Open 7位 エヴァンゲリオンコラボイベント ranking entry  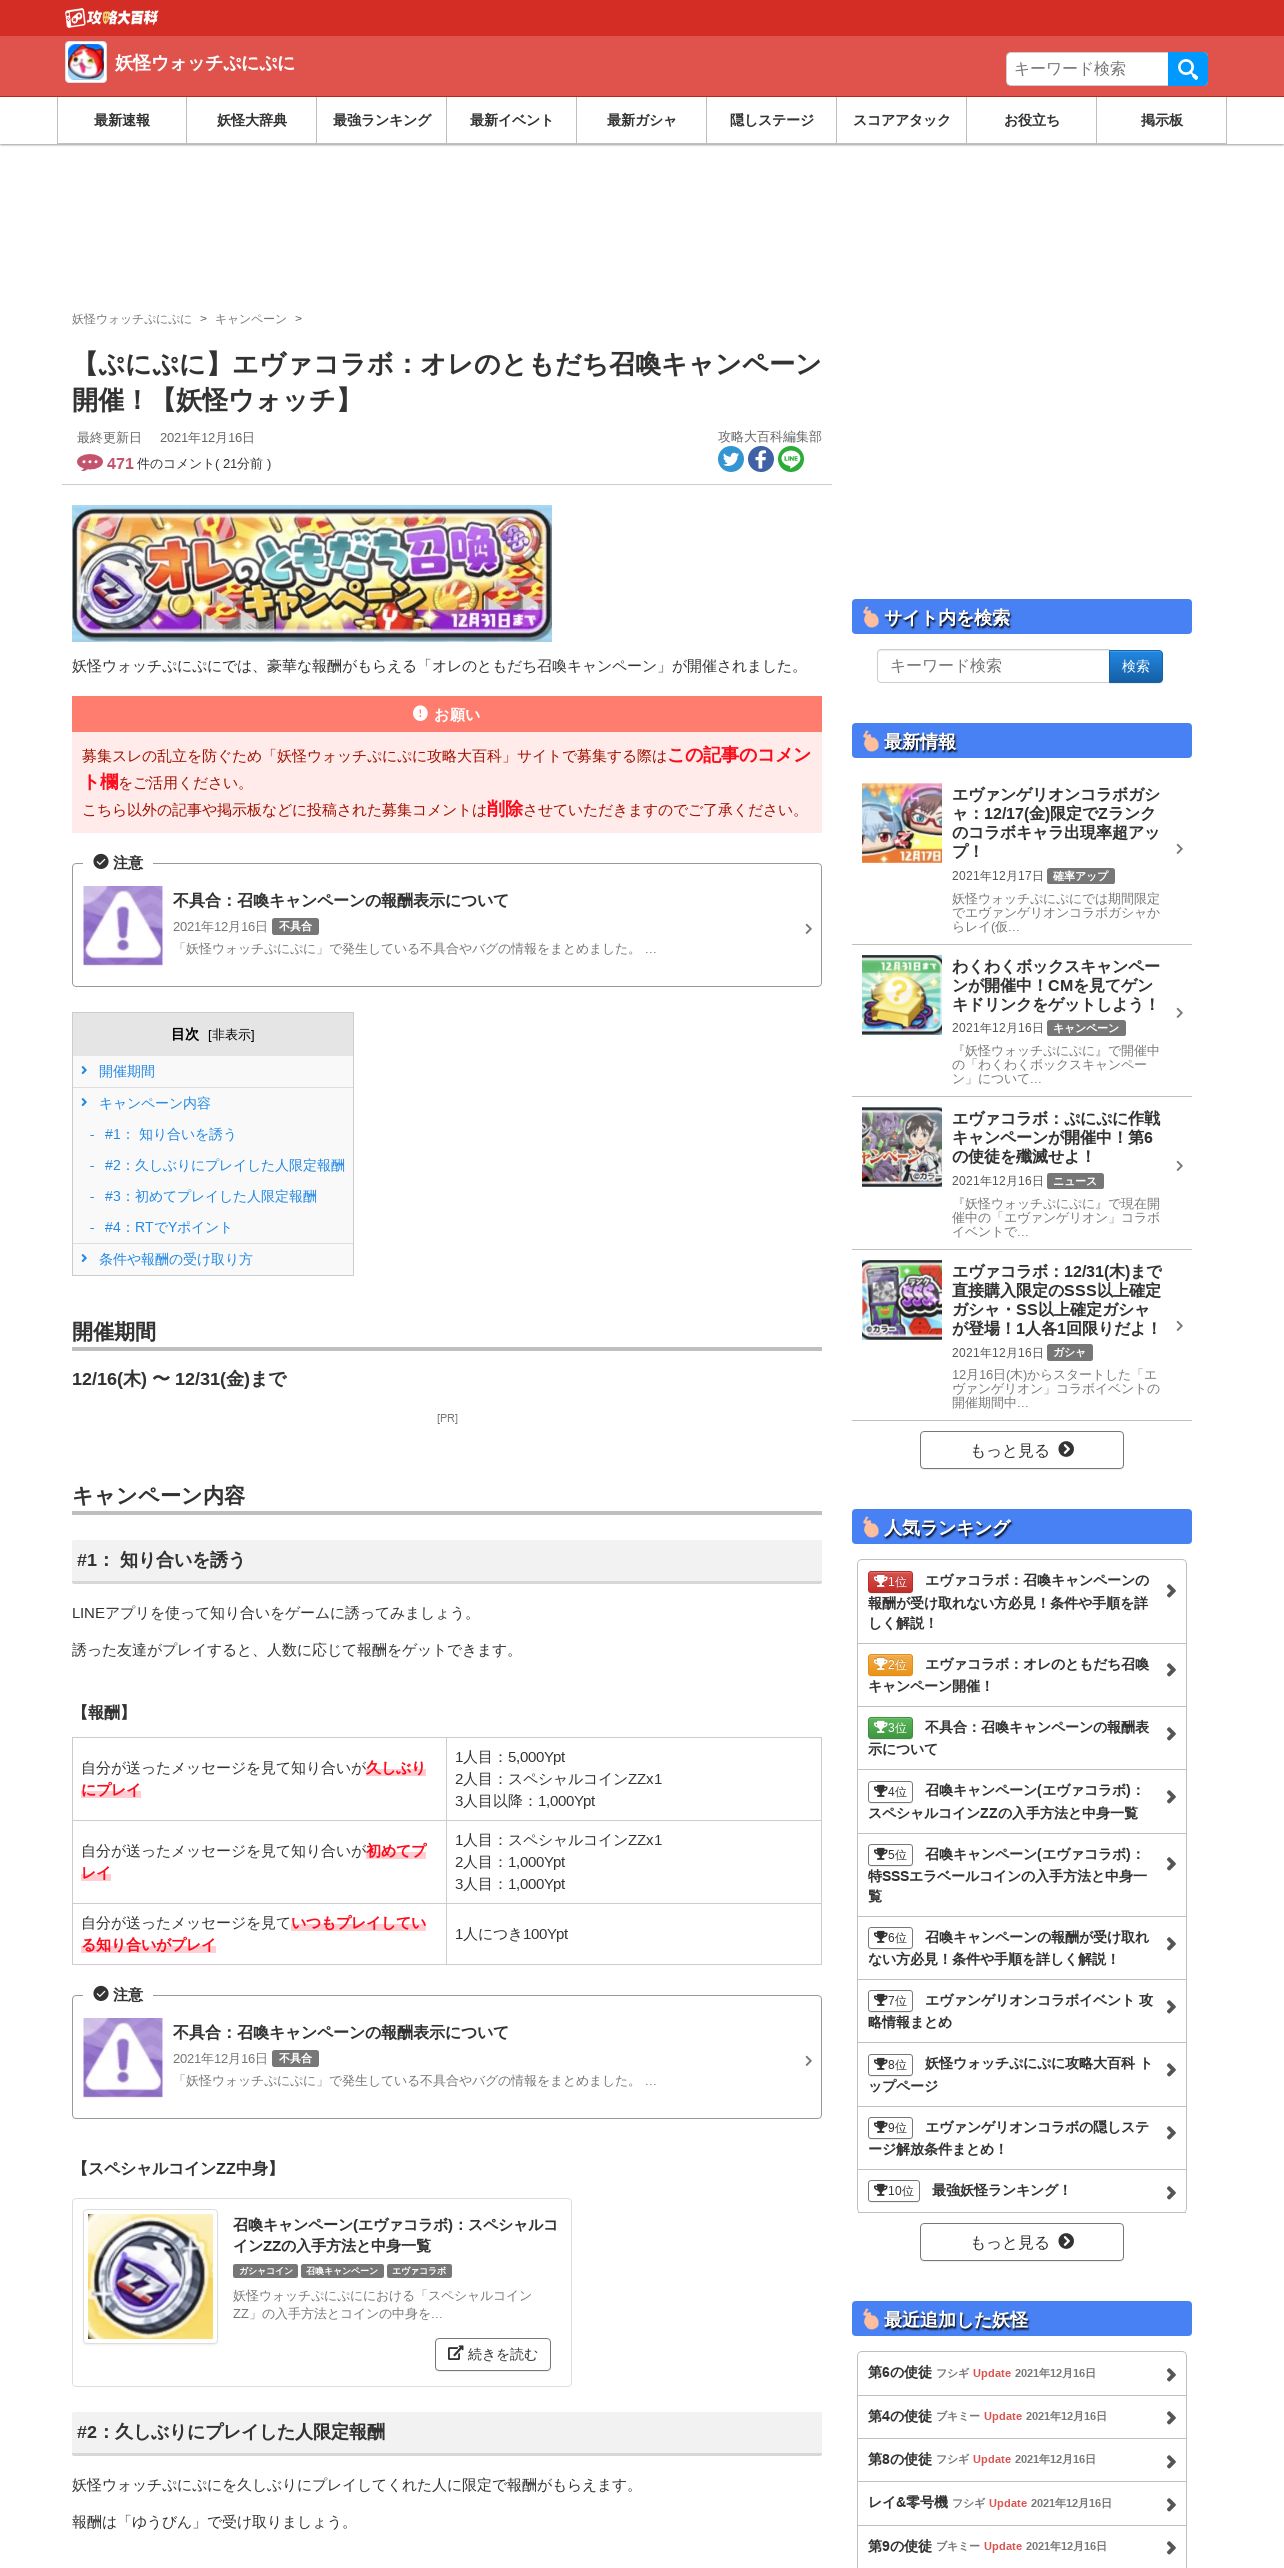(1022, 2011)
